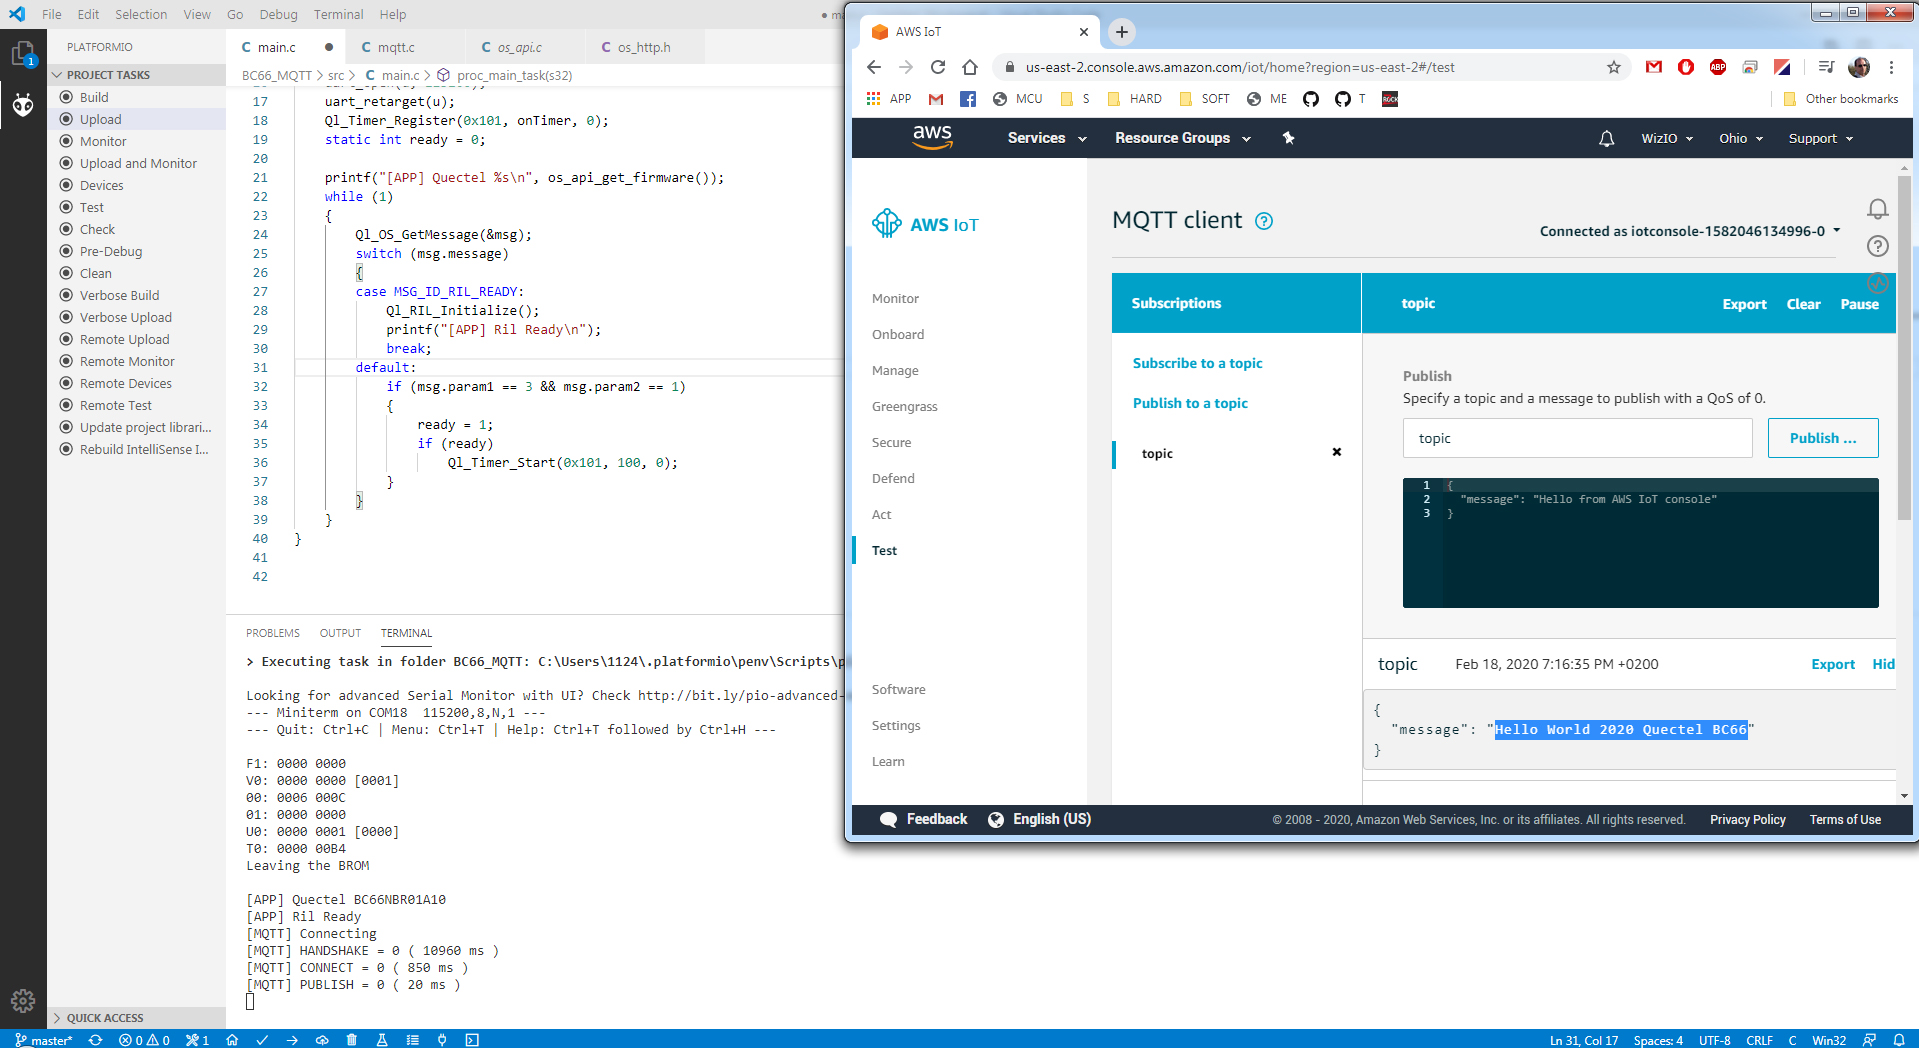The height and width of the screenshot is (1048, 1919).
Task: Click PlatformIO Upload arrow in status bar
Action: (292, 1040)
